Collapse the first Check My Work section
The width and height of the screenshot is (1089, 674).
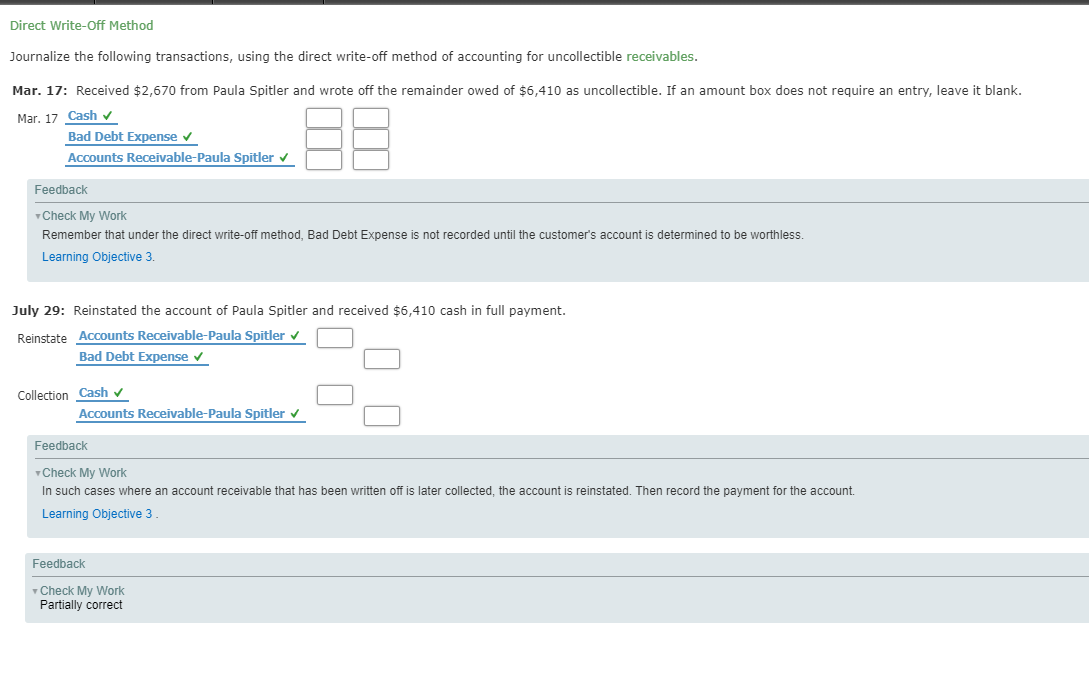pos(38,215)
